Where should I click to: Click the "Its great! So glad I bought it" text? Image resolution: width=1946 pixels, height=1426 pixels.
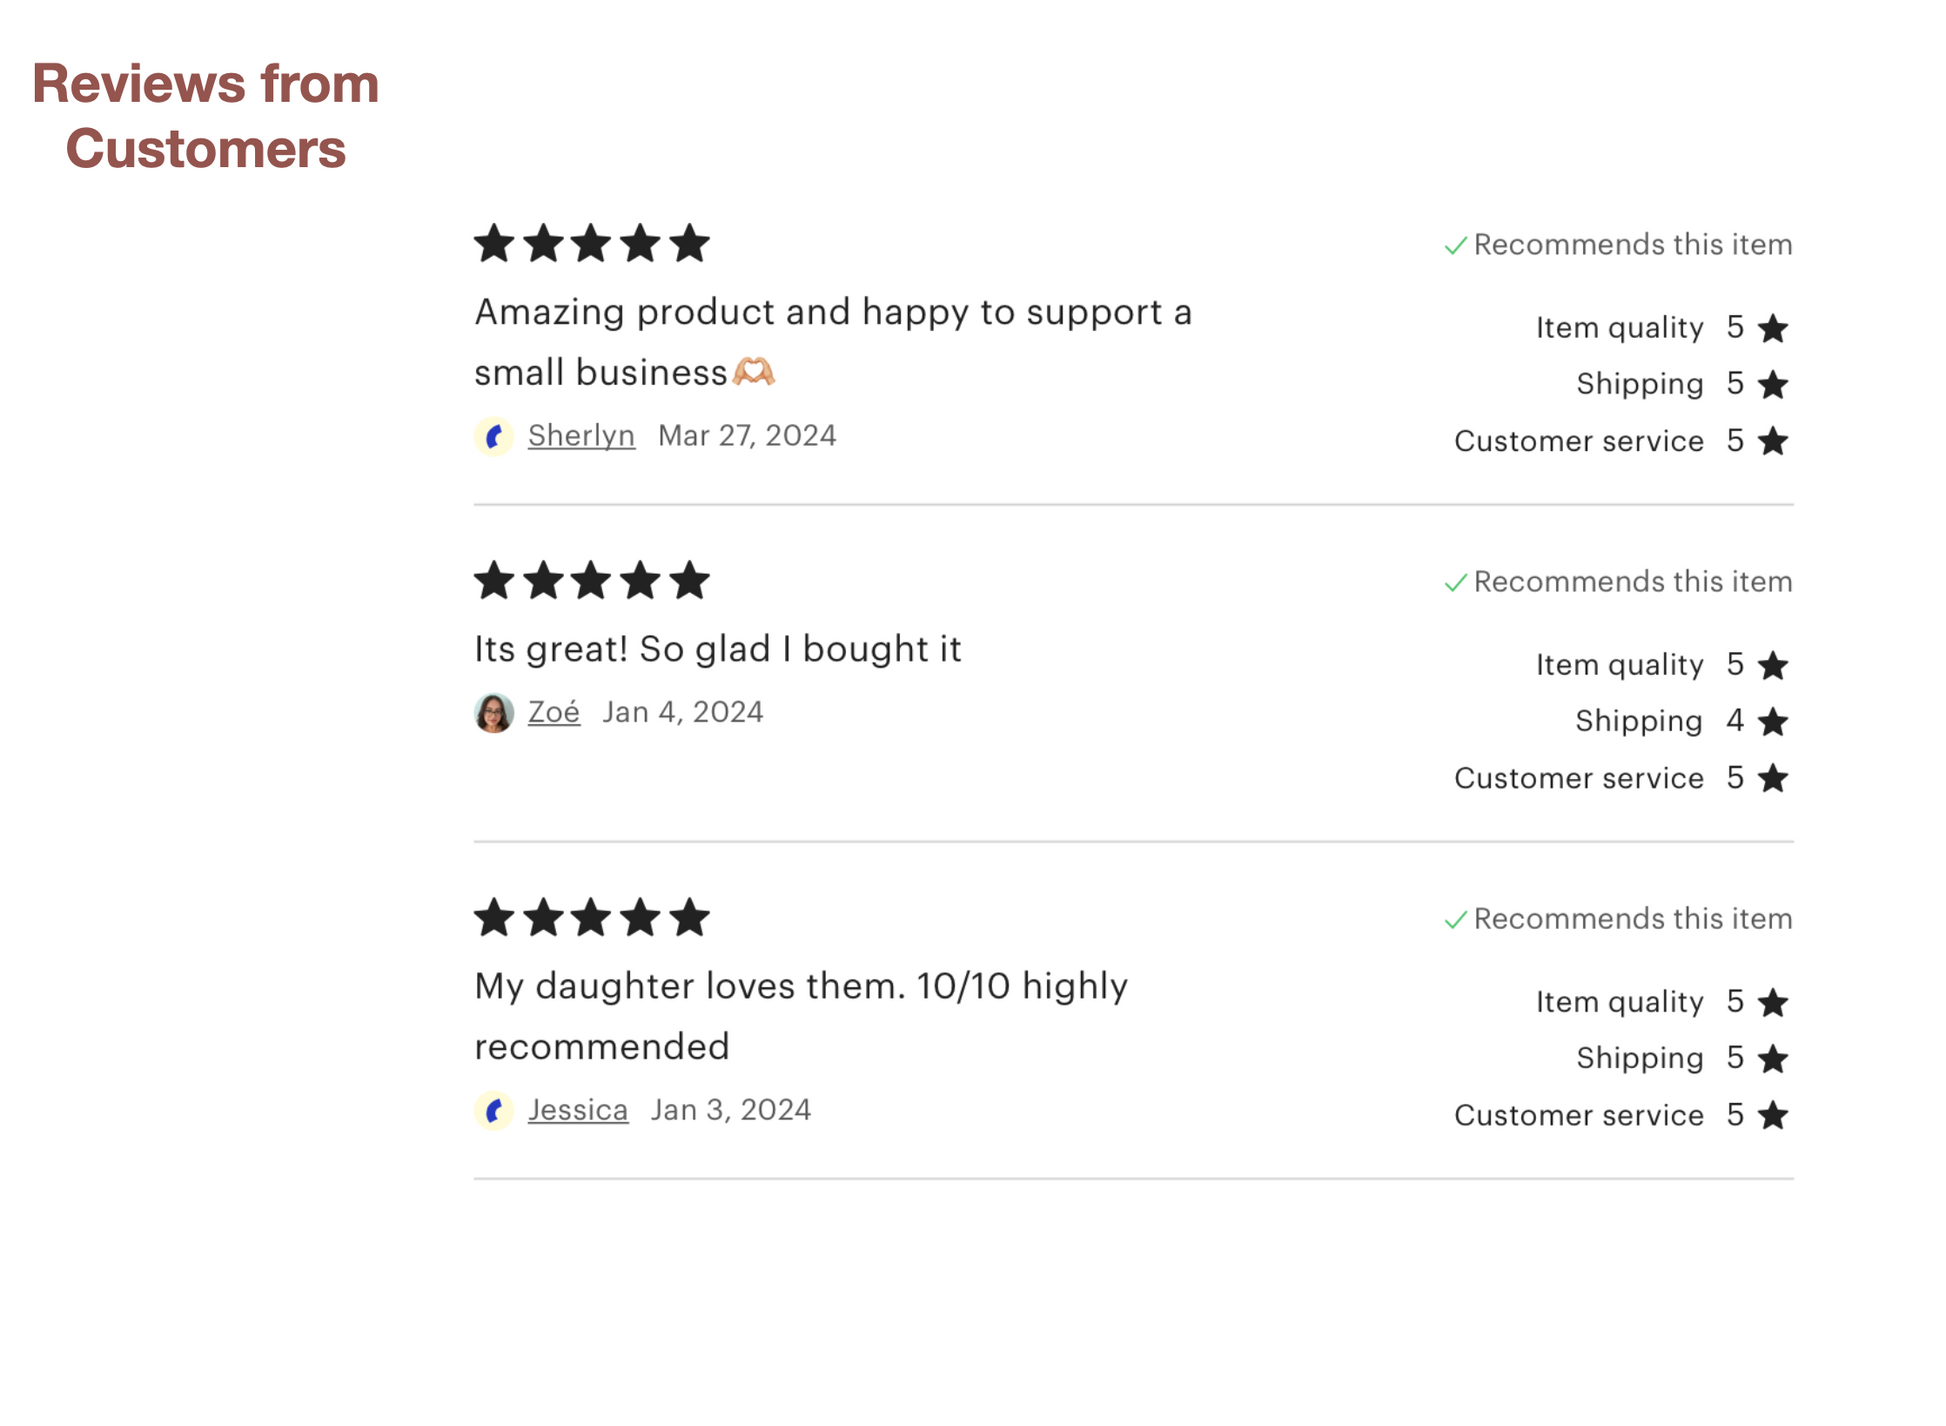click(717, 649)
